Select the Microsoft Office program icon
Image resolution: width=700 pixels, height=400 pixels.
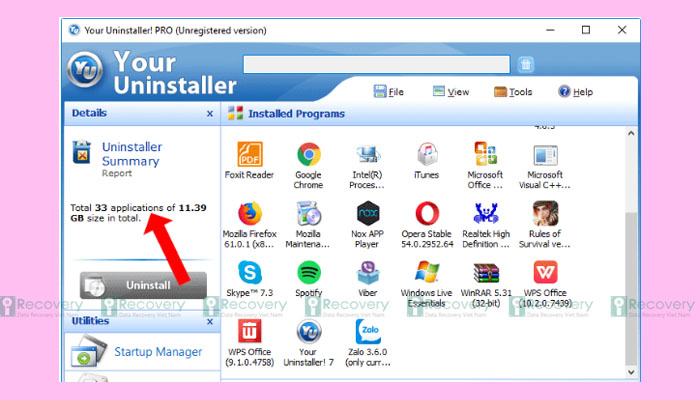tap(486, 154)
